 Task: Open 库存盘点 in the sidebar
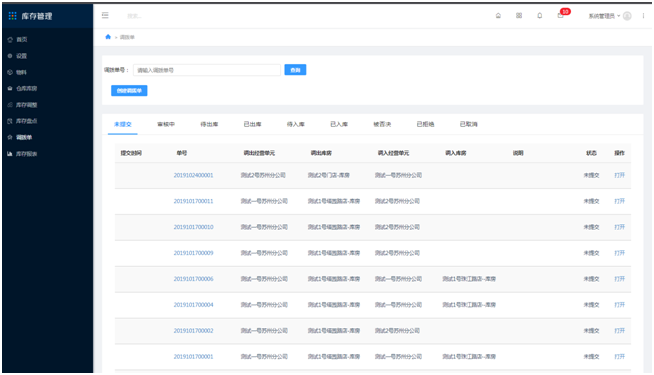pos(26,121)
